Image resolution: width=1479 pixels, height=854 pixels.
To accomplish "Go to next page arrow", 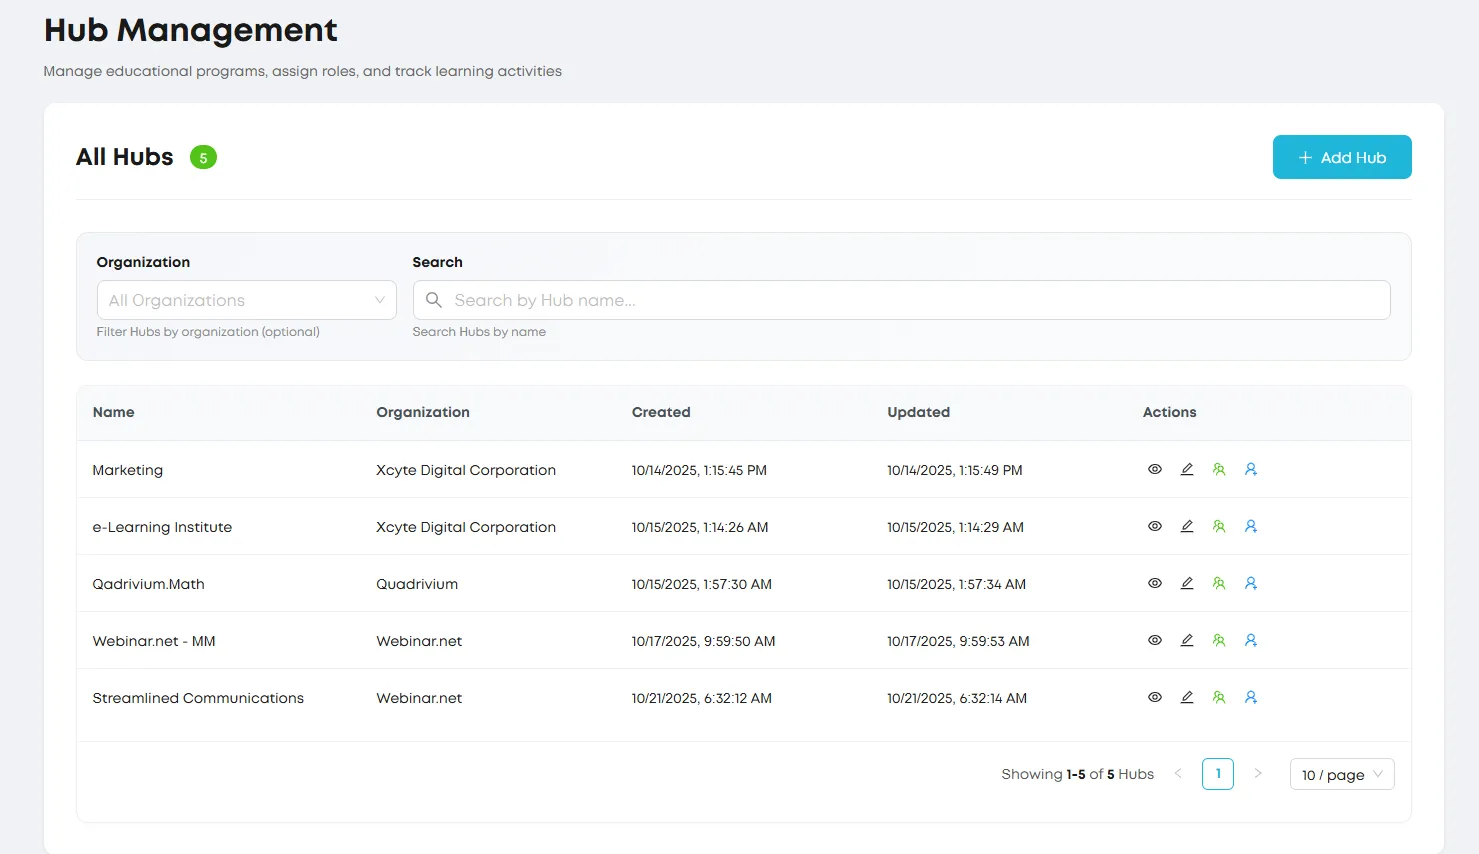I will 1258,774.
